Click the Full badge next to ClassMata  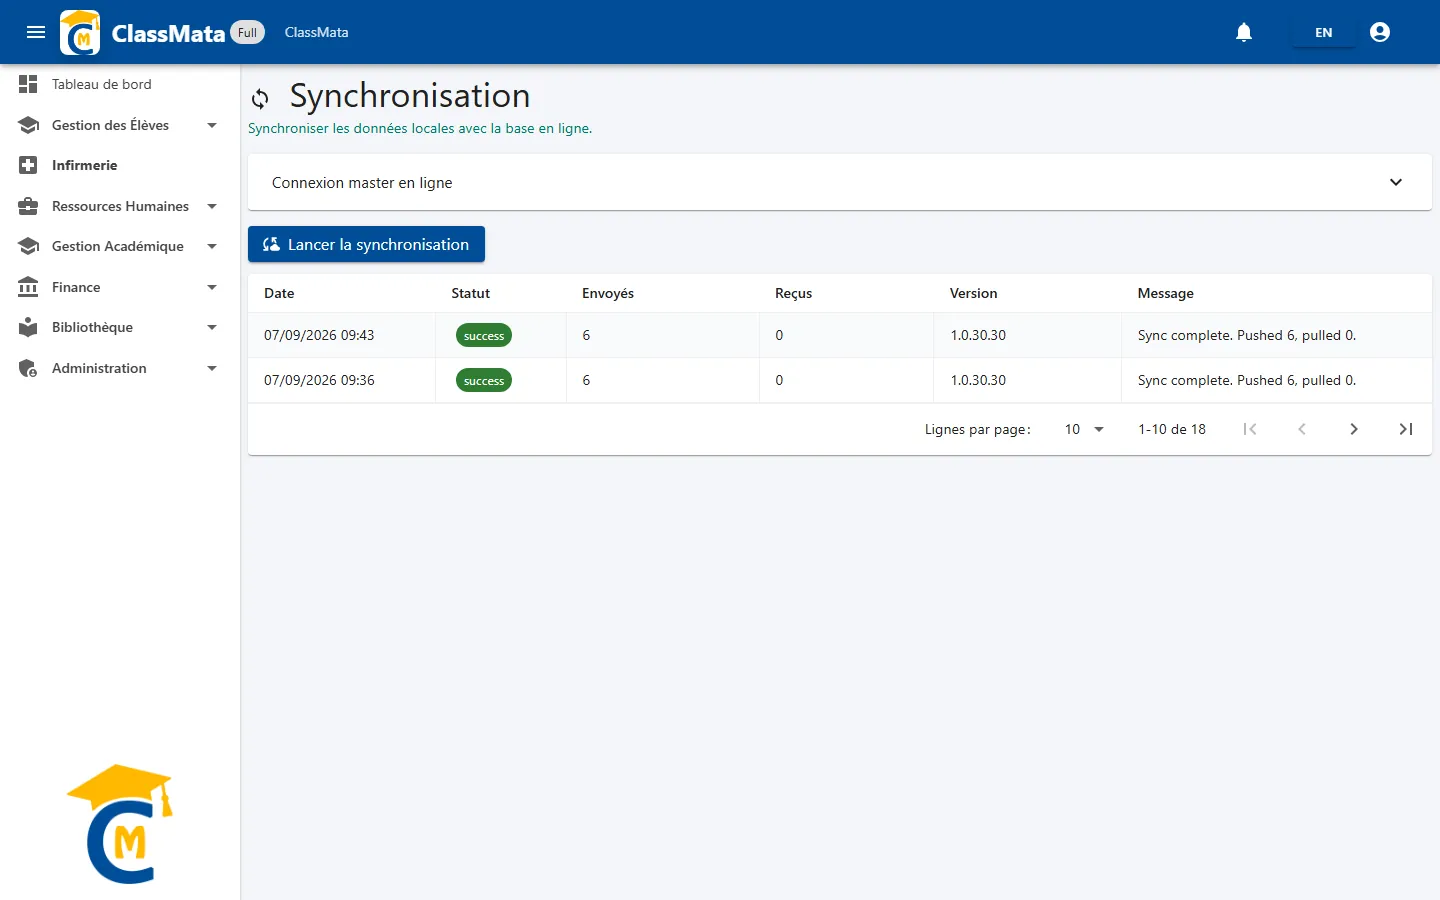[248, 32]
